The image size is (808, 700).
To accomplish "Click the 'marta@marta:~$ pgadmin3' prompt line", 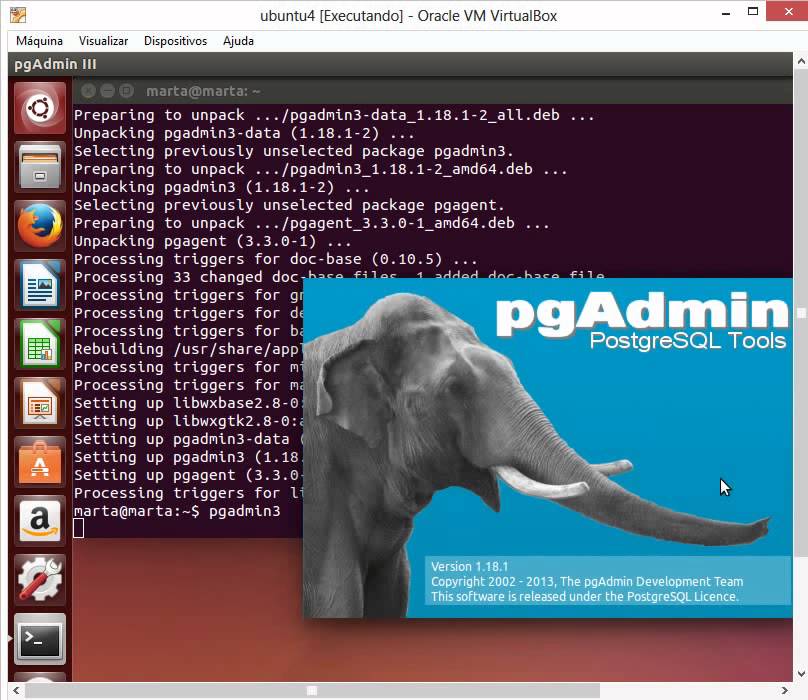I will pyautogui.click(x=177, y=511).
